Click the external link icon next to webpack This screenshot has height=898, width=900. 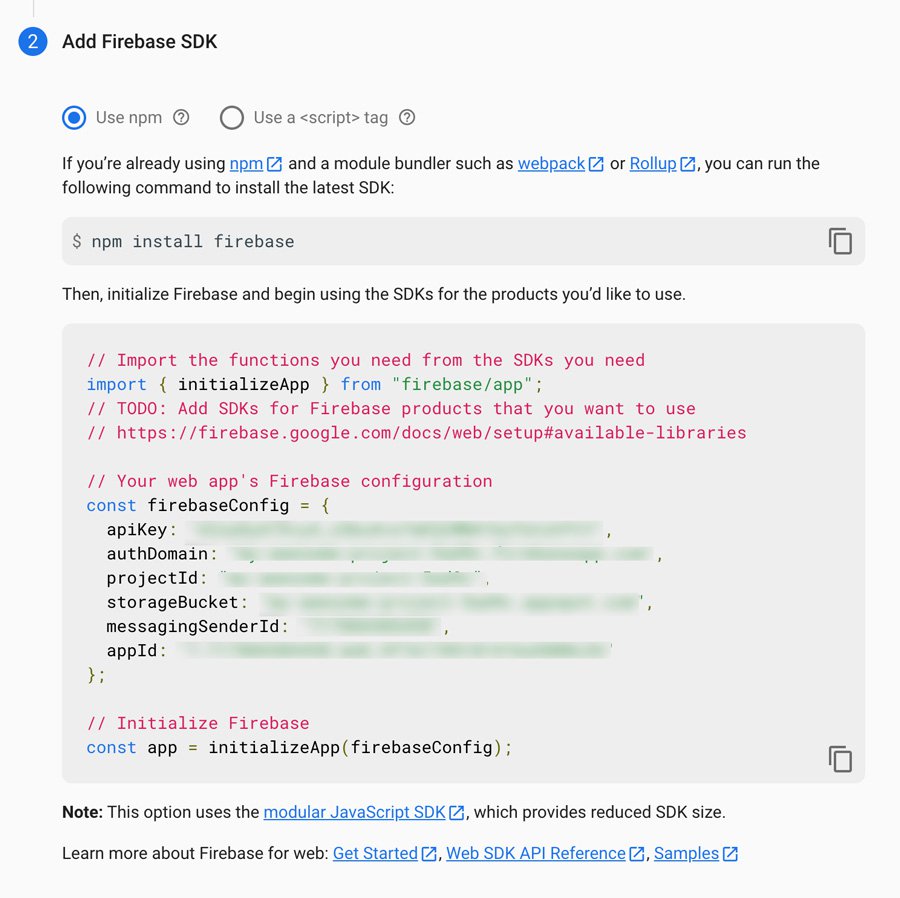[x=596, y=162]
